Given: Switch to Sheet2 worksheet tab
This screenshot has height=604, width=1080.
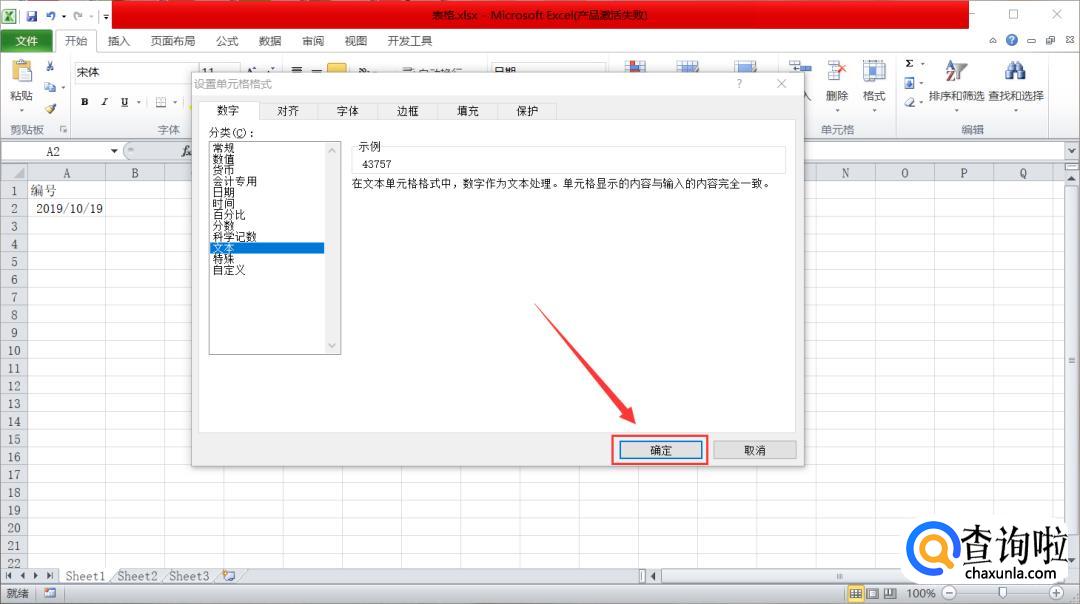Looking at the screenshot, I should 137,576.
